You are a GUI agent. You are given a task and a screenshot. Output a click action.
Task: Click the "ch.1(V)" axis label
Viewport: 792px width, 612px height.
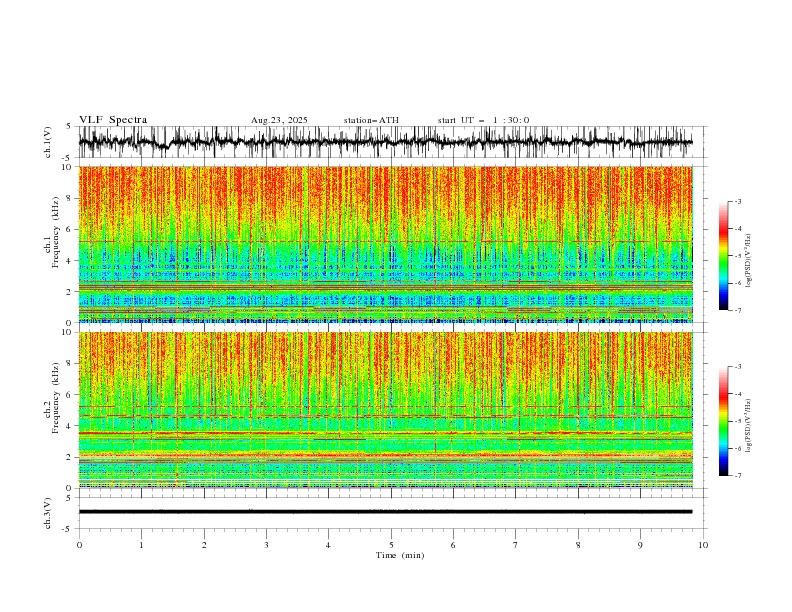tap(48, 142)
